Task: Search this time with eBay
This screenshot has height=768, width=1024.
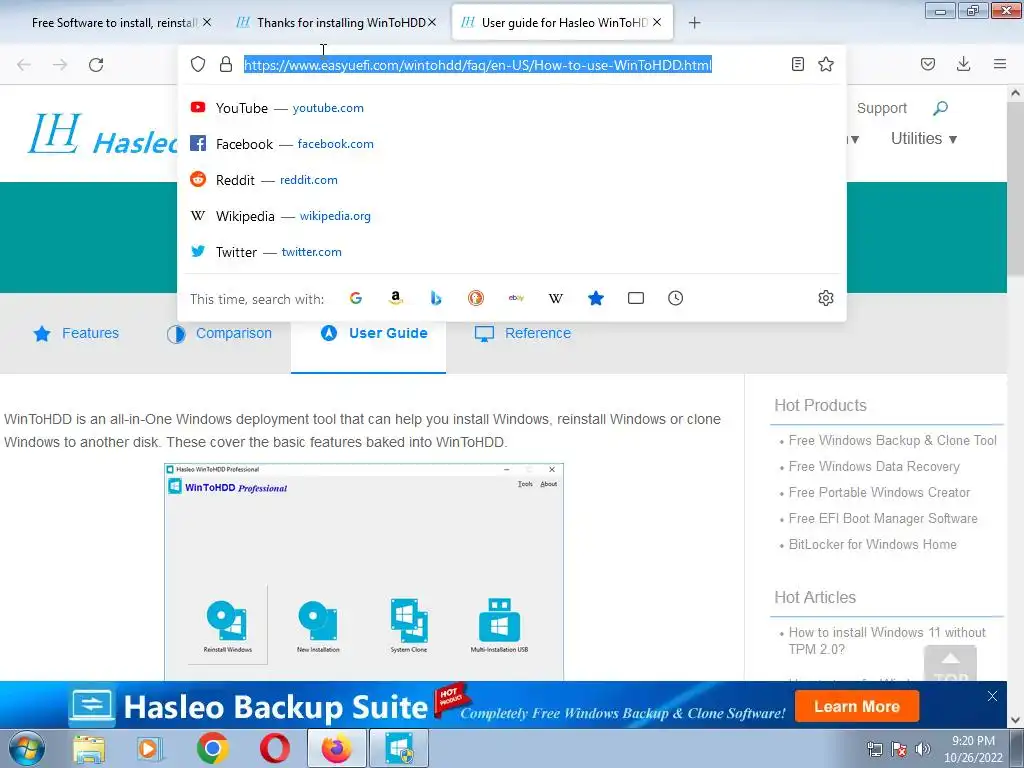Action: [x=516, y=298]
